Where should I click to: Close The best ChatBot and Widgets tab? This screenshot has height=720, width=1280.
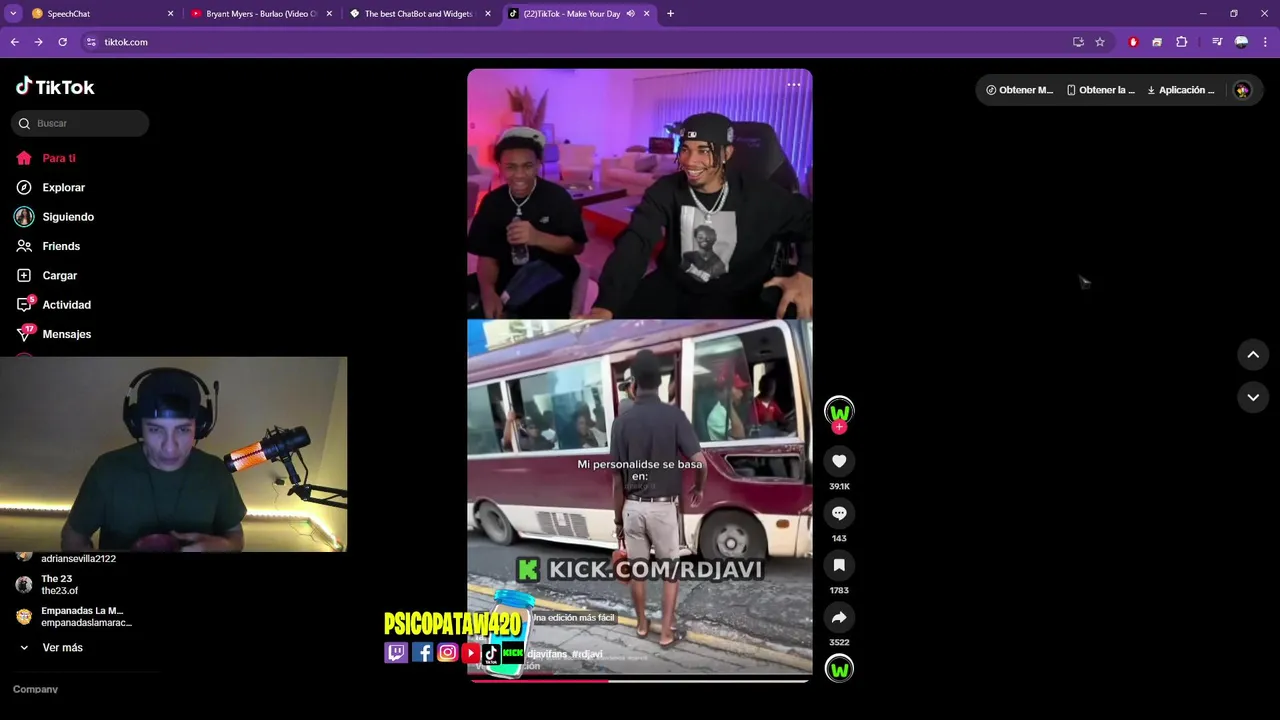tap(488, 14)
